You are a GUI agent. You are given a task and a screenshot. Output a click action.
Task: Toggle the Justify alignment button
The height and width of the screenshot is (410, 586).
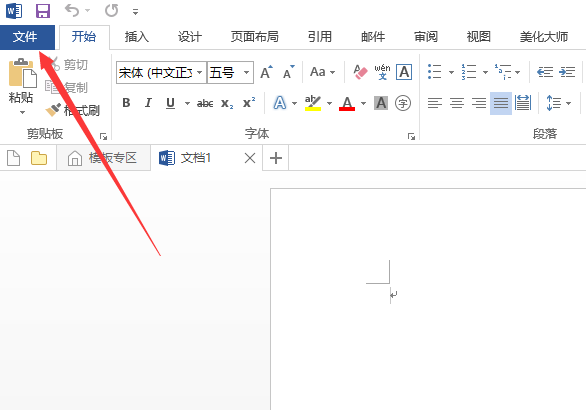pyautogui.click(x=501, y=103)
